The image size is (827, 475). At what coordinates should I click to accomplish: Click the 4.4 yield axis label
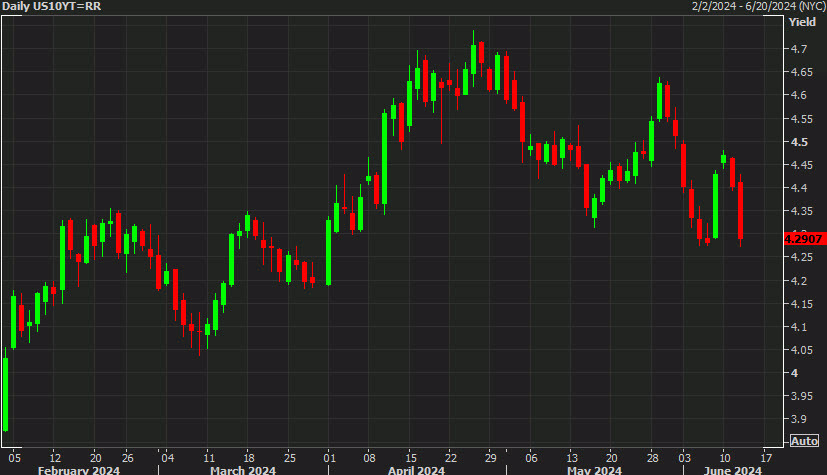pos(799,188)
